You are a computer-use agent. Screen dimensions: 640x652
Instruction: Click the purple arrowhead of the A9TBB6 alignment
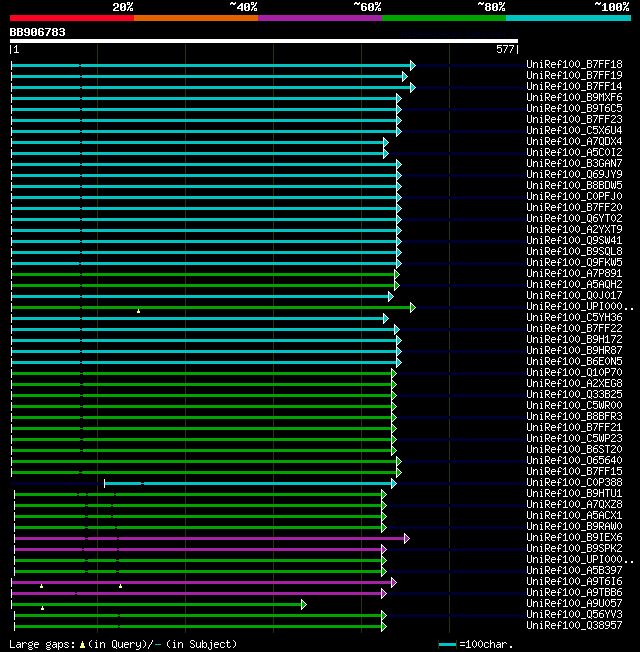pyautogui.click(x=384, y=593)
